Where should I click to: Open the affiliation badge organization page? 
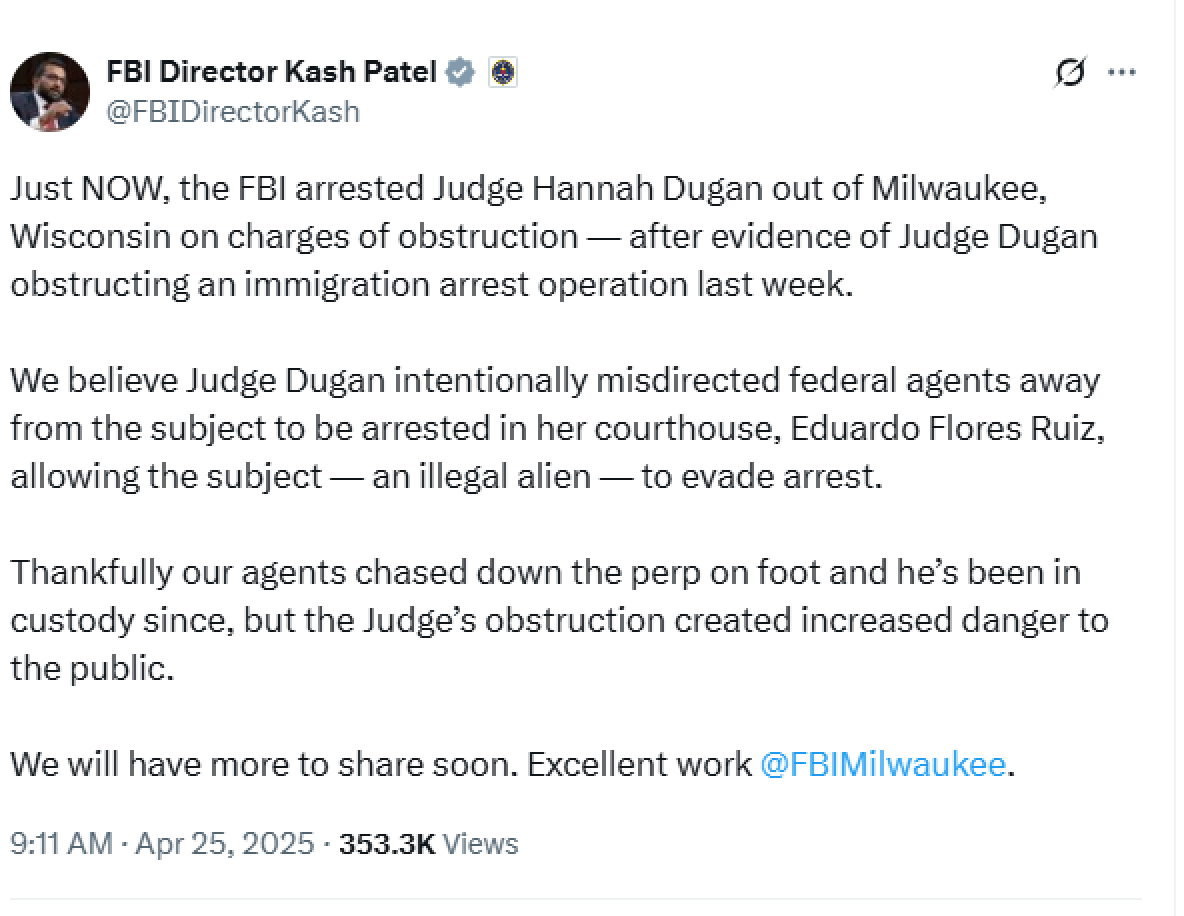[504, 71]
